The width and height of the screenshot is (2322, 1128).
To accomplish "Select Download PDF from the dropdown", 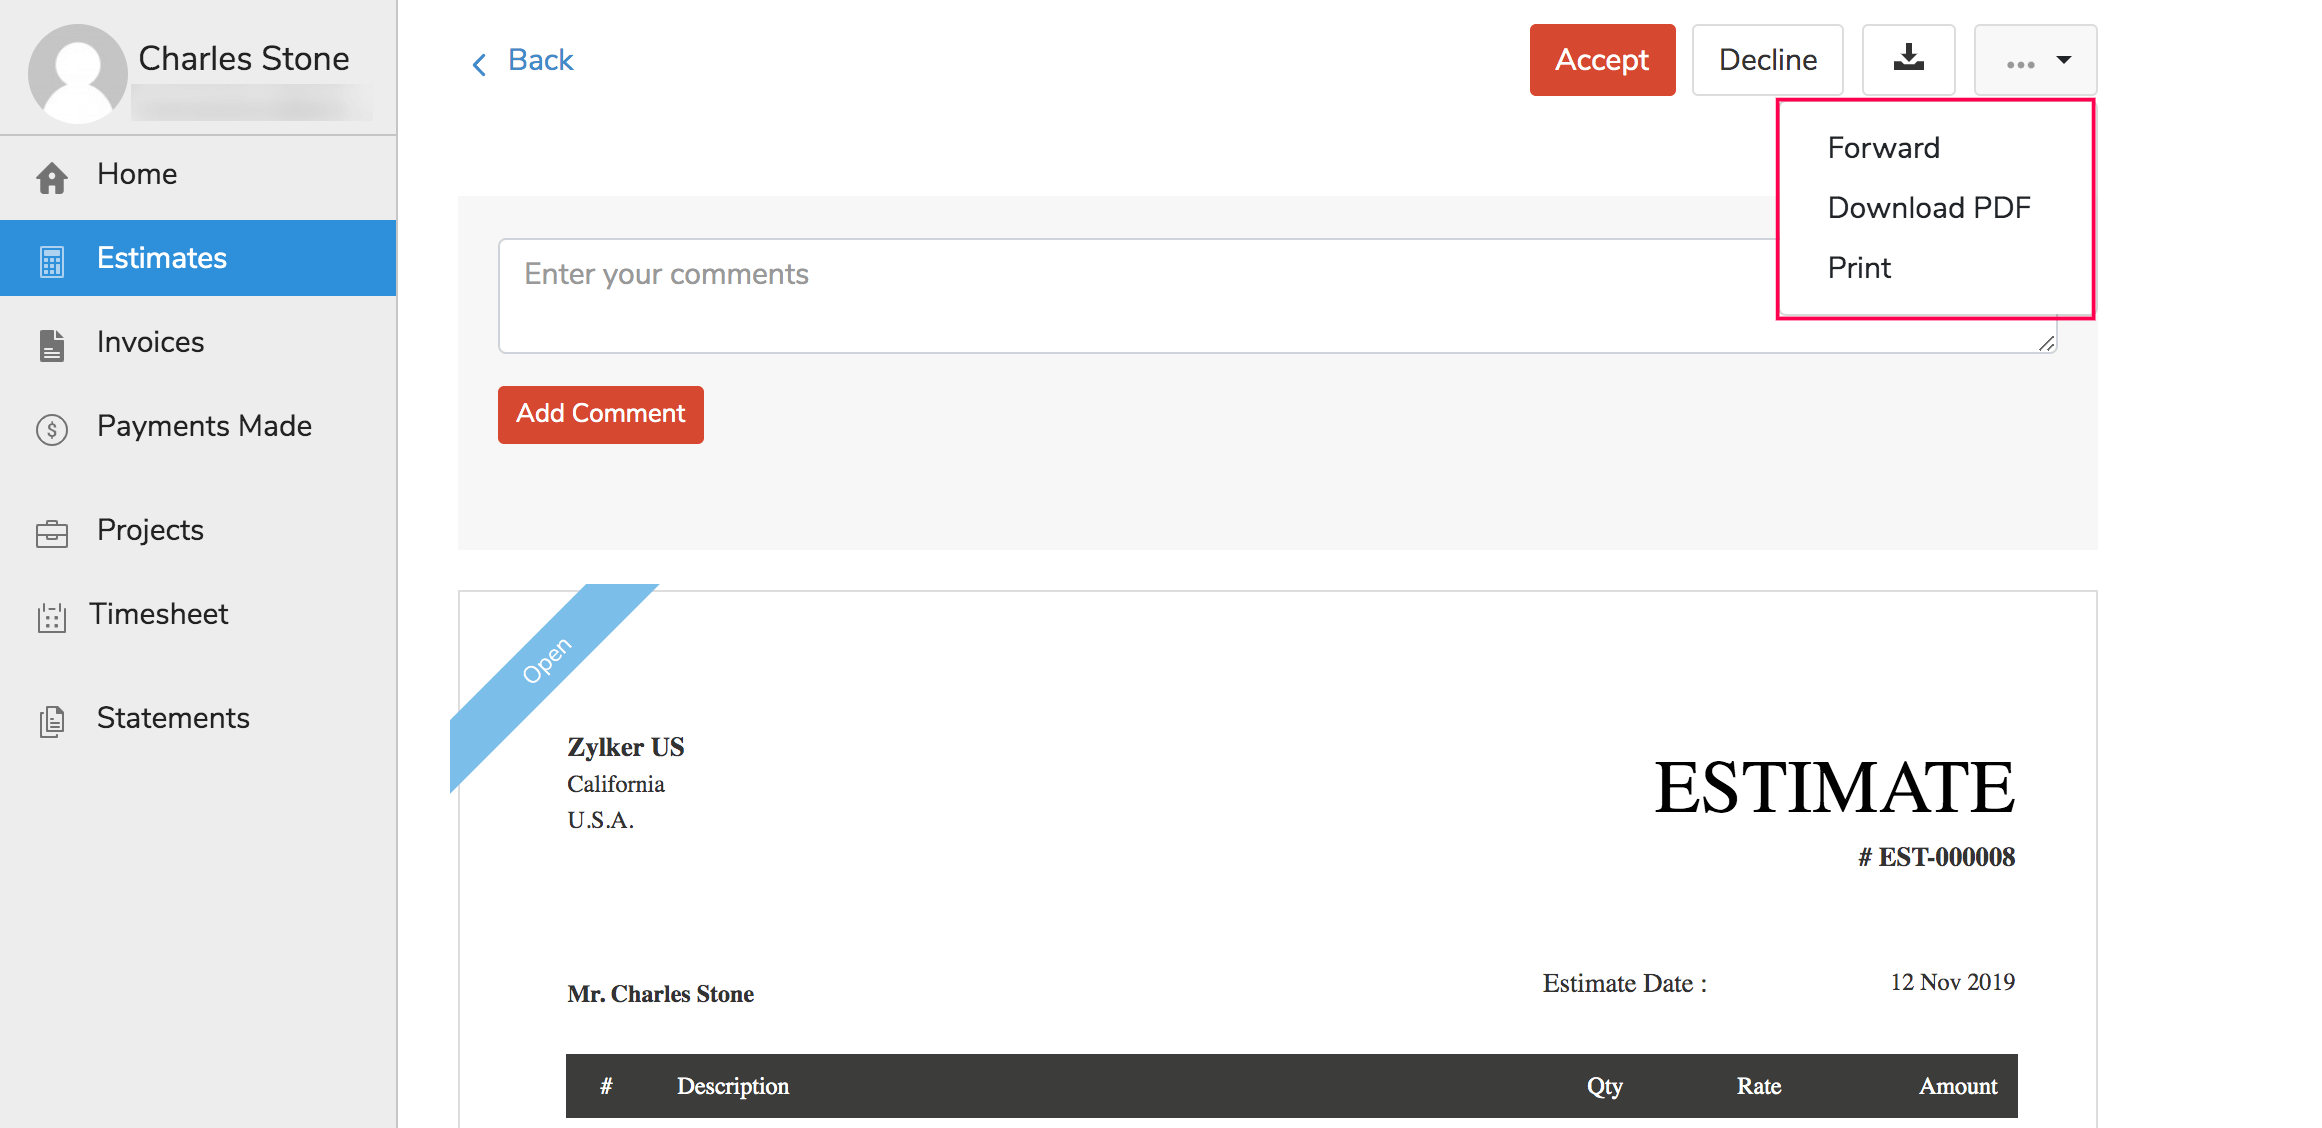I will pyautogui.click(x=1930, y=207).
